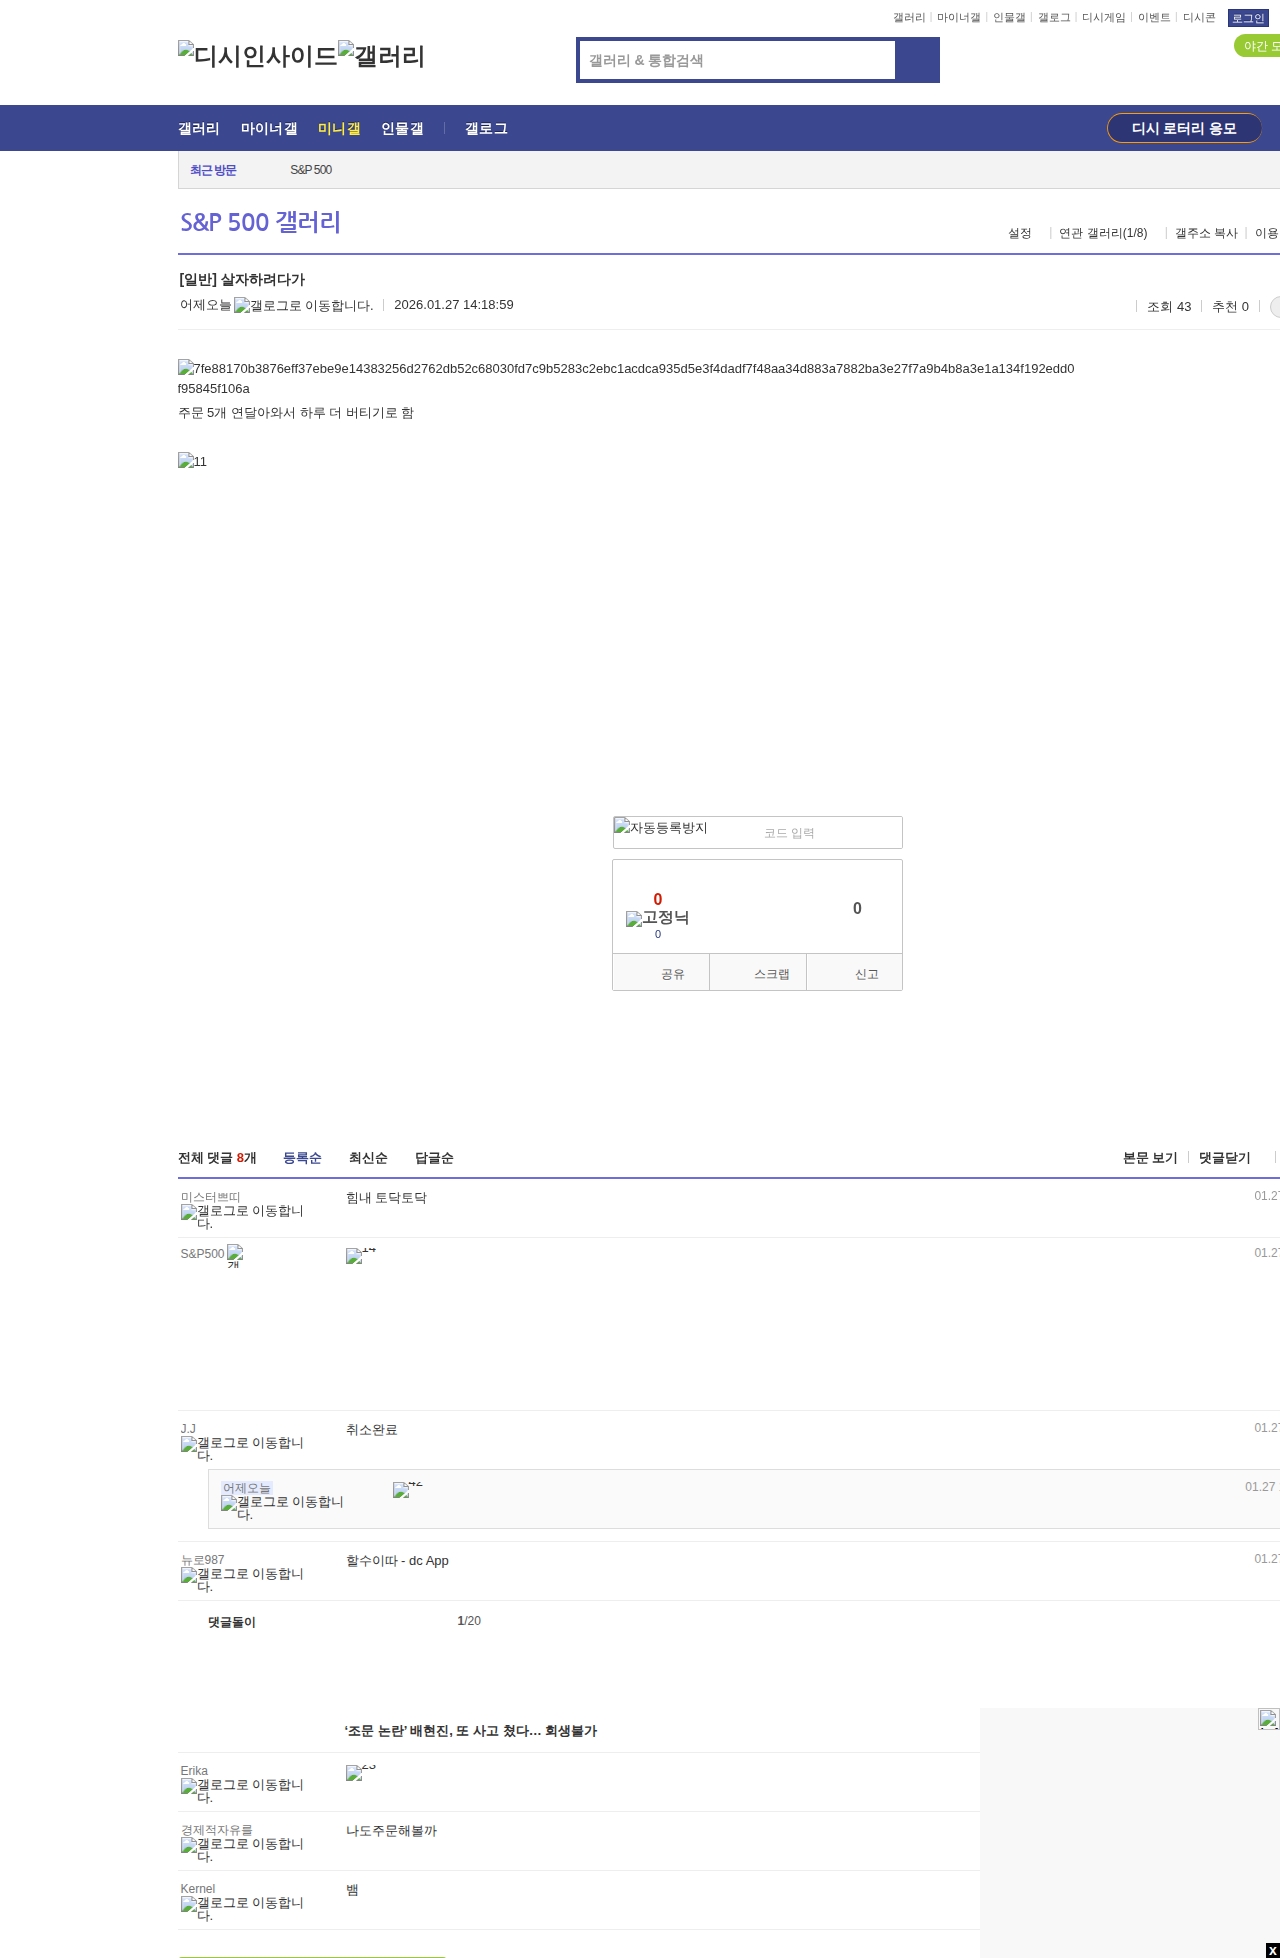Open the gallog icon under commenter 미스터쁘띠
Screen dimensions: 1280x1958
tap(242, 1217)
